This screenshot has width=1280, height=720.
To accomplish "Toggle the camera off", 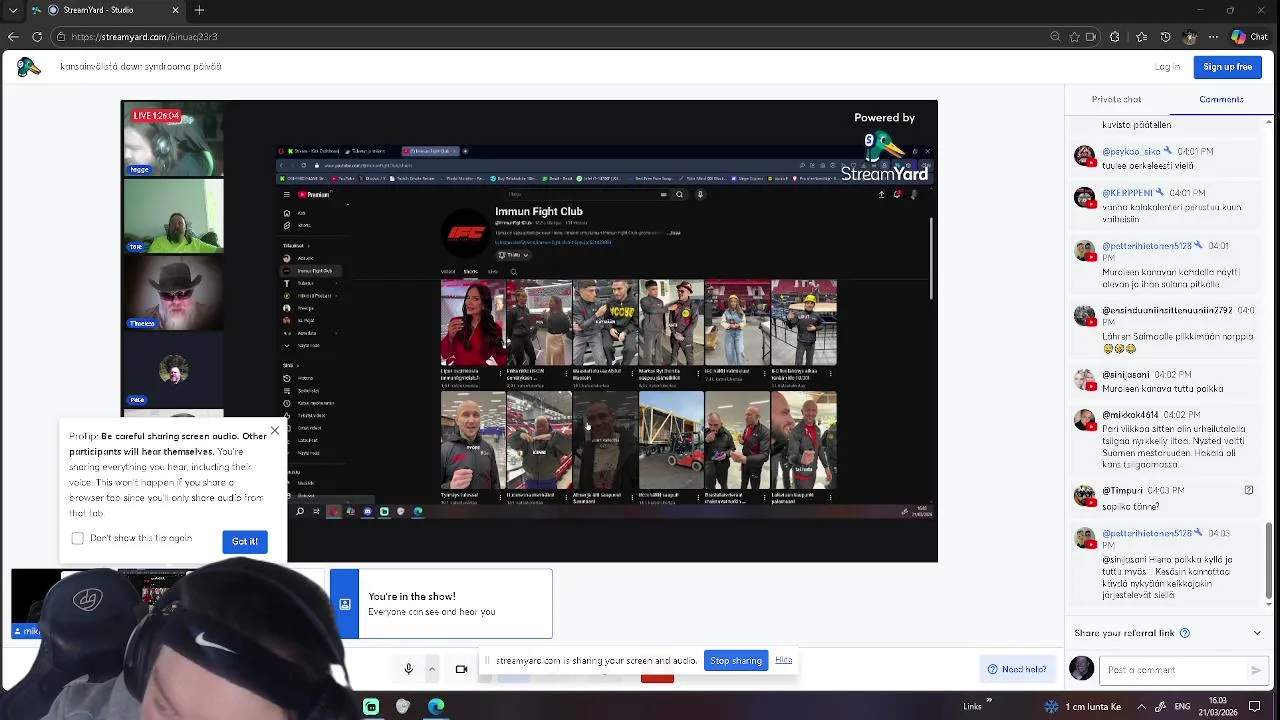I will click(461, 669).
